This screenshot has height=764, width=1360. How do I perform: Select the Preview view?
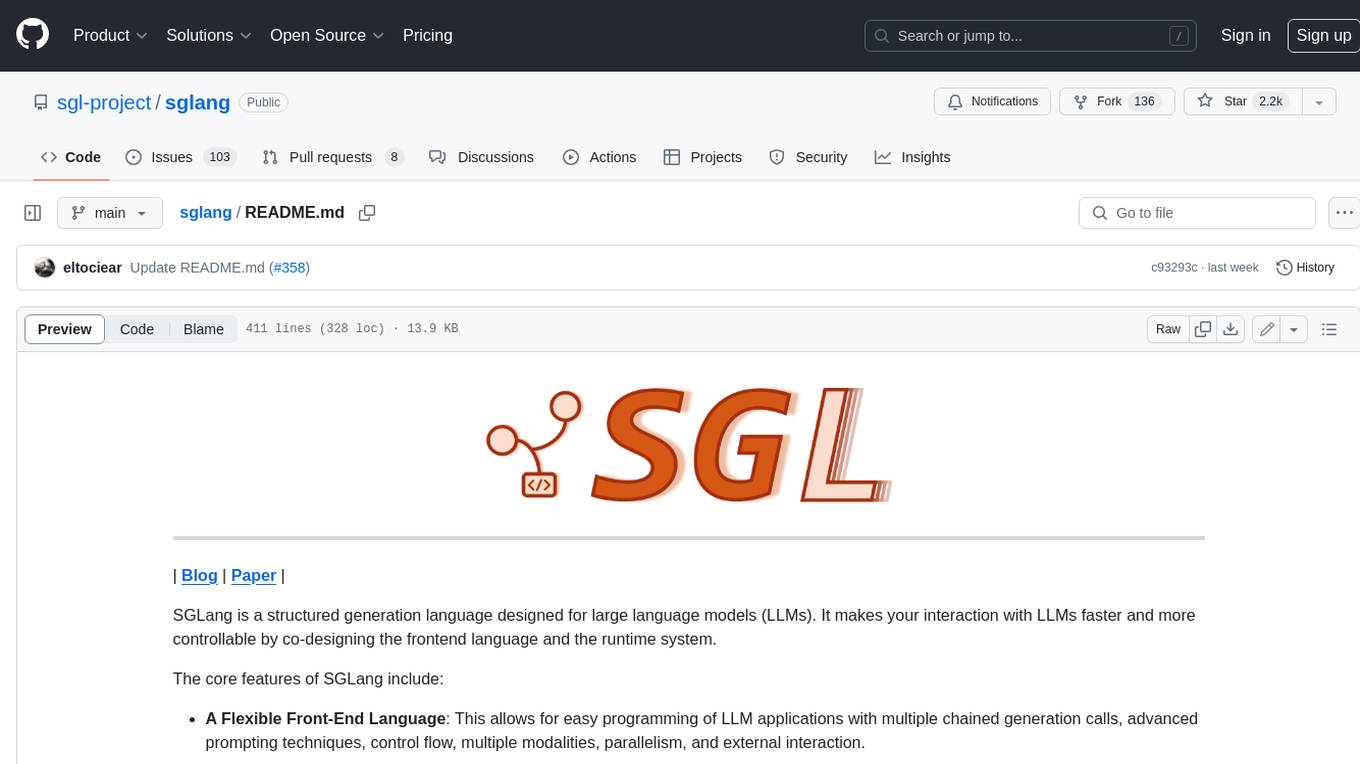(65, 329)
